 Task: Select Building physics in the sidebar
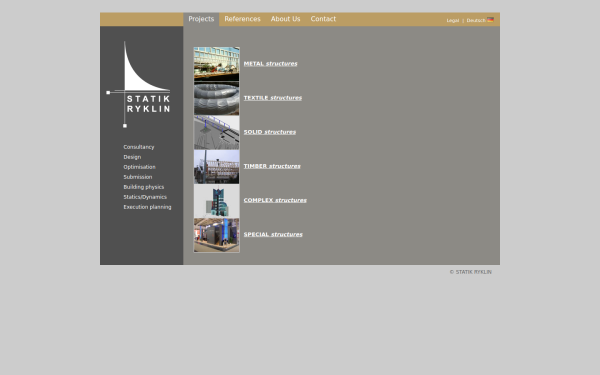click(143, 187)
